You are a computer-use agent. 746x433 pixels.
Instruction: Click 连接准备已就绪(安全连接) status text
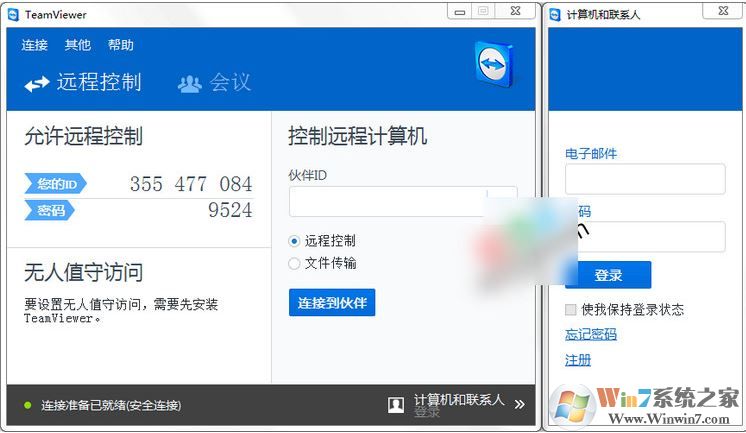coord(111,405)
